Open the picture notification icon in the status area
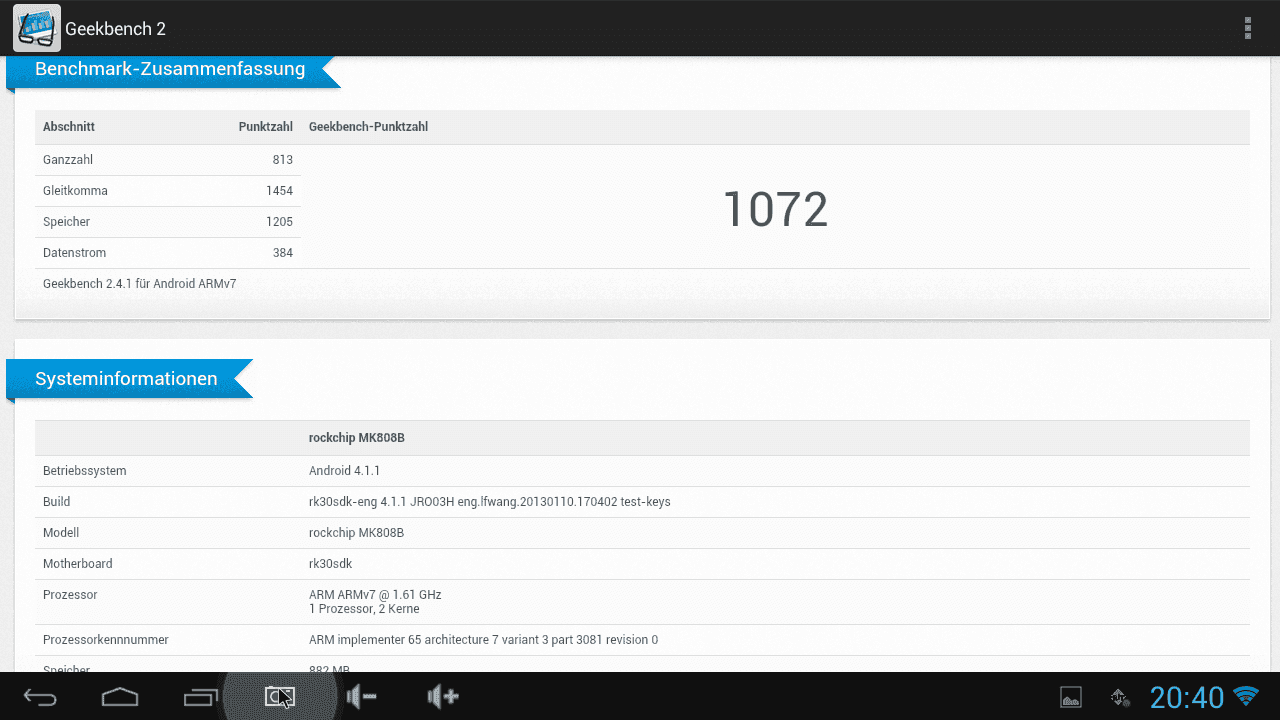This screenshot has width=1280, height=720. click(x=1071, y=698)
